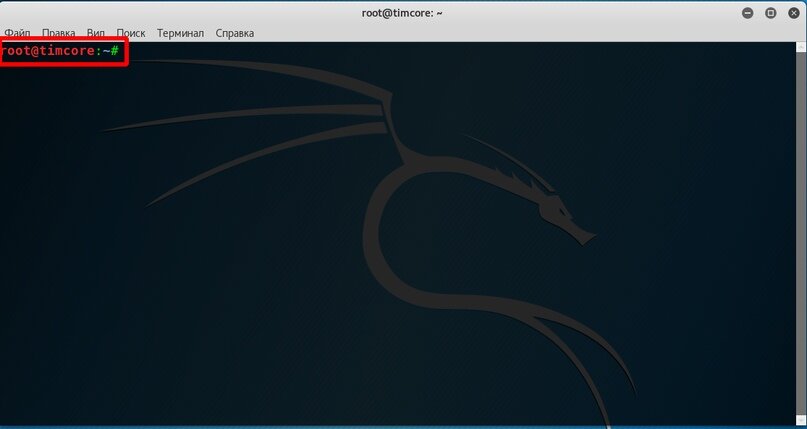Image resolution: width=807 pixels, height=429 pixels.
Task: Click the terminal vertical scrollbar
Action: (x=801, y=234)
